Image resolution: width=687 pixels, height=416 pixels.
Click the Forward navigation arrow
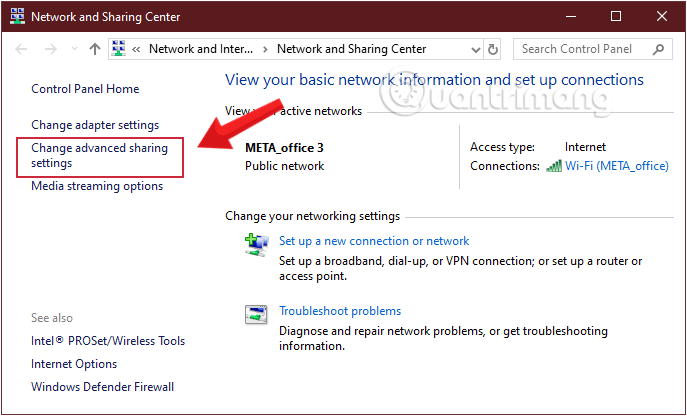tap(50, 48)
